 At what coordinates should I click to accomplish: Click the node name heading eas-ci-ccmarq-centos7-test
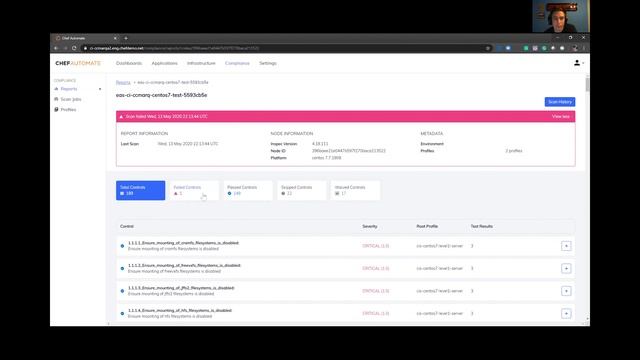pyautogui.click(x=161, y=95)
